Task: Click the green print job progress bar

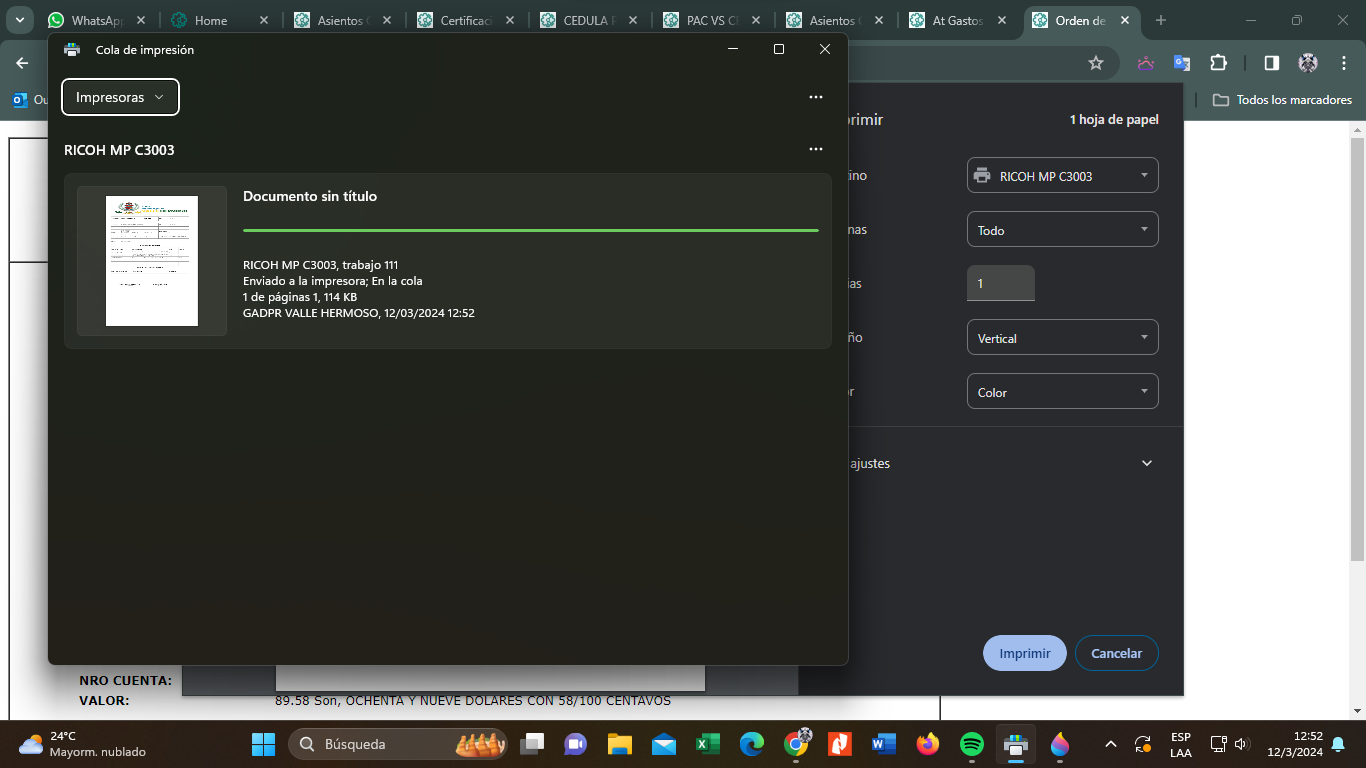Action: pos(530,230)
